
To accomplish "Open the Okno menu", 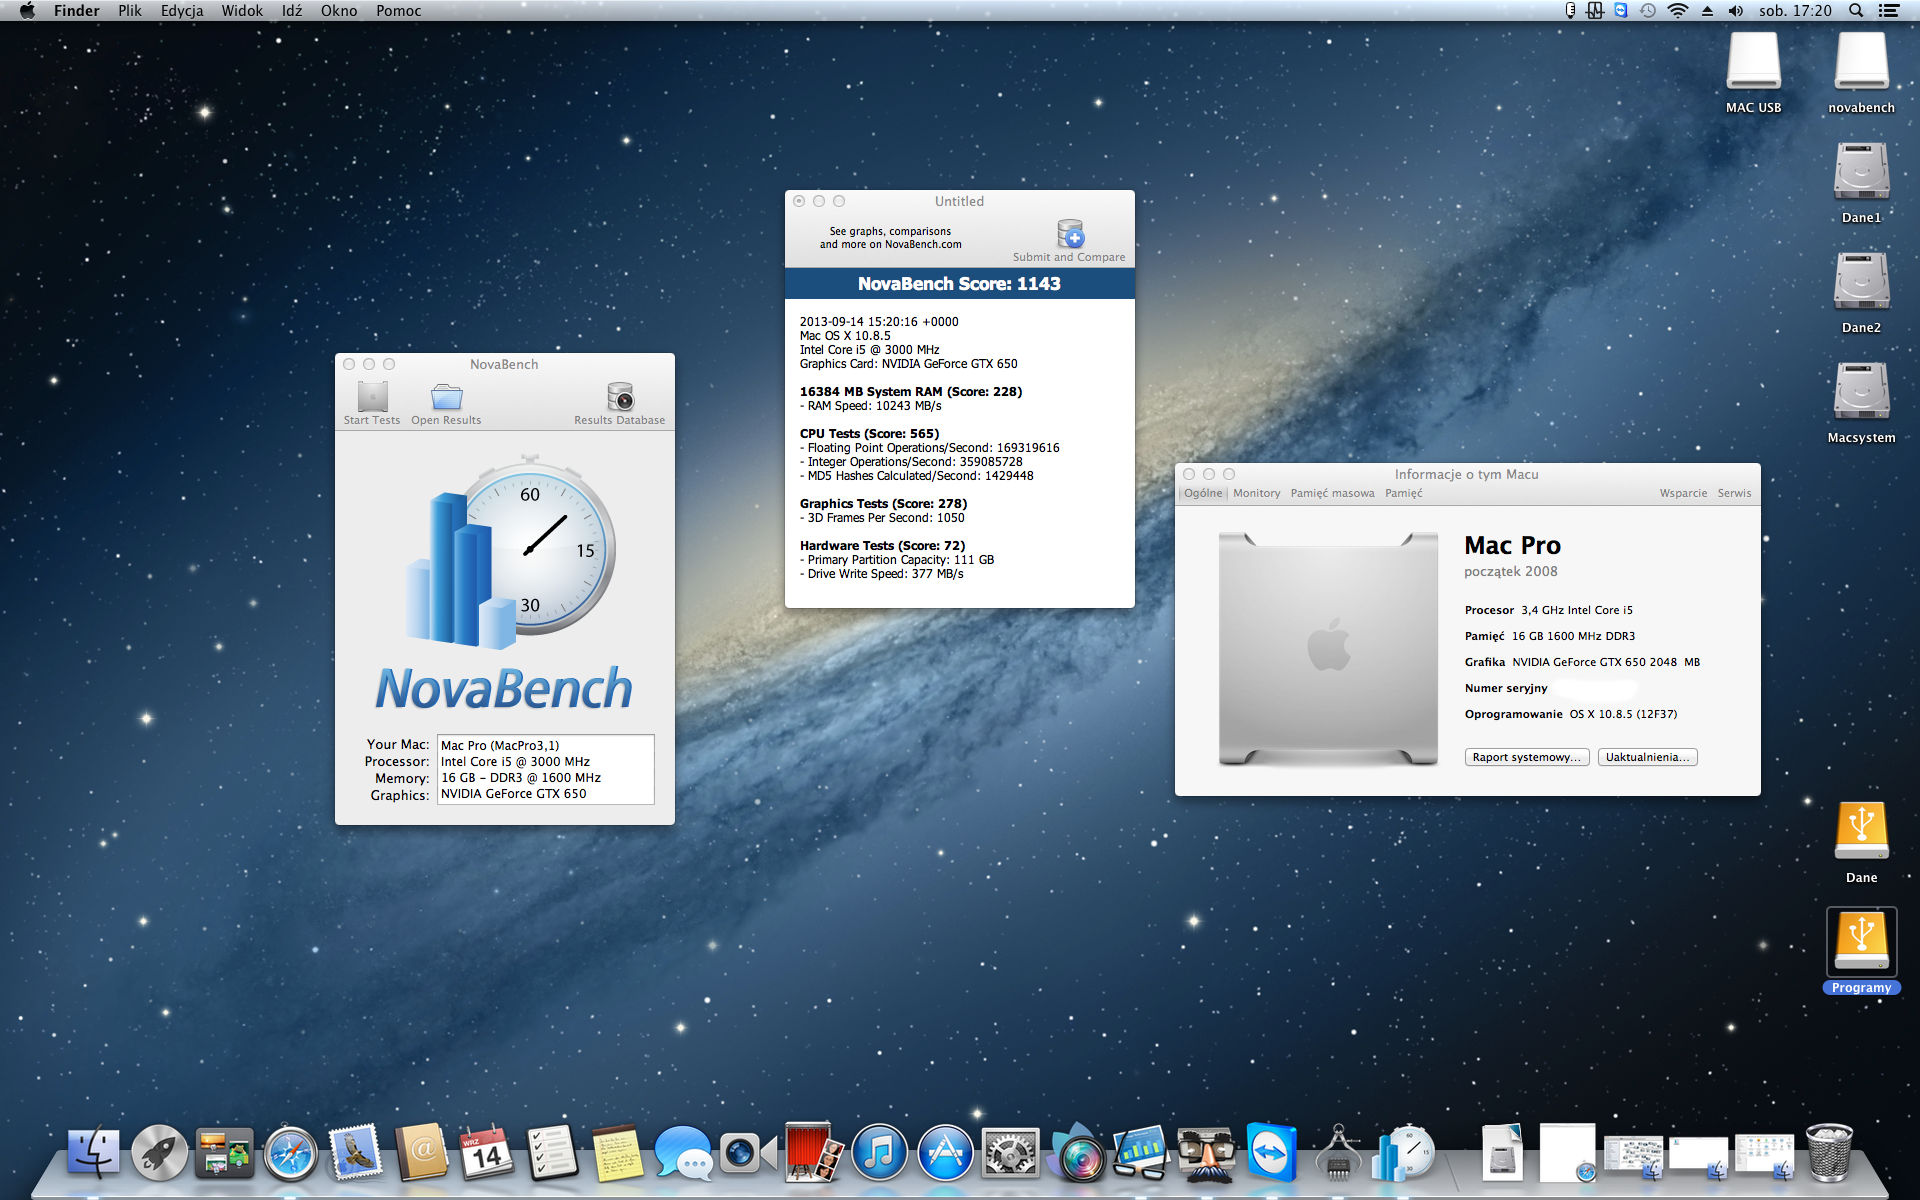I will 339,11.
